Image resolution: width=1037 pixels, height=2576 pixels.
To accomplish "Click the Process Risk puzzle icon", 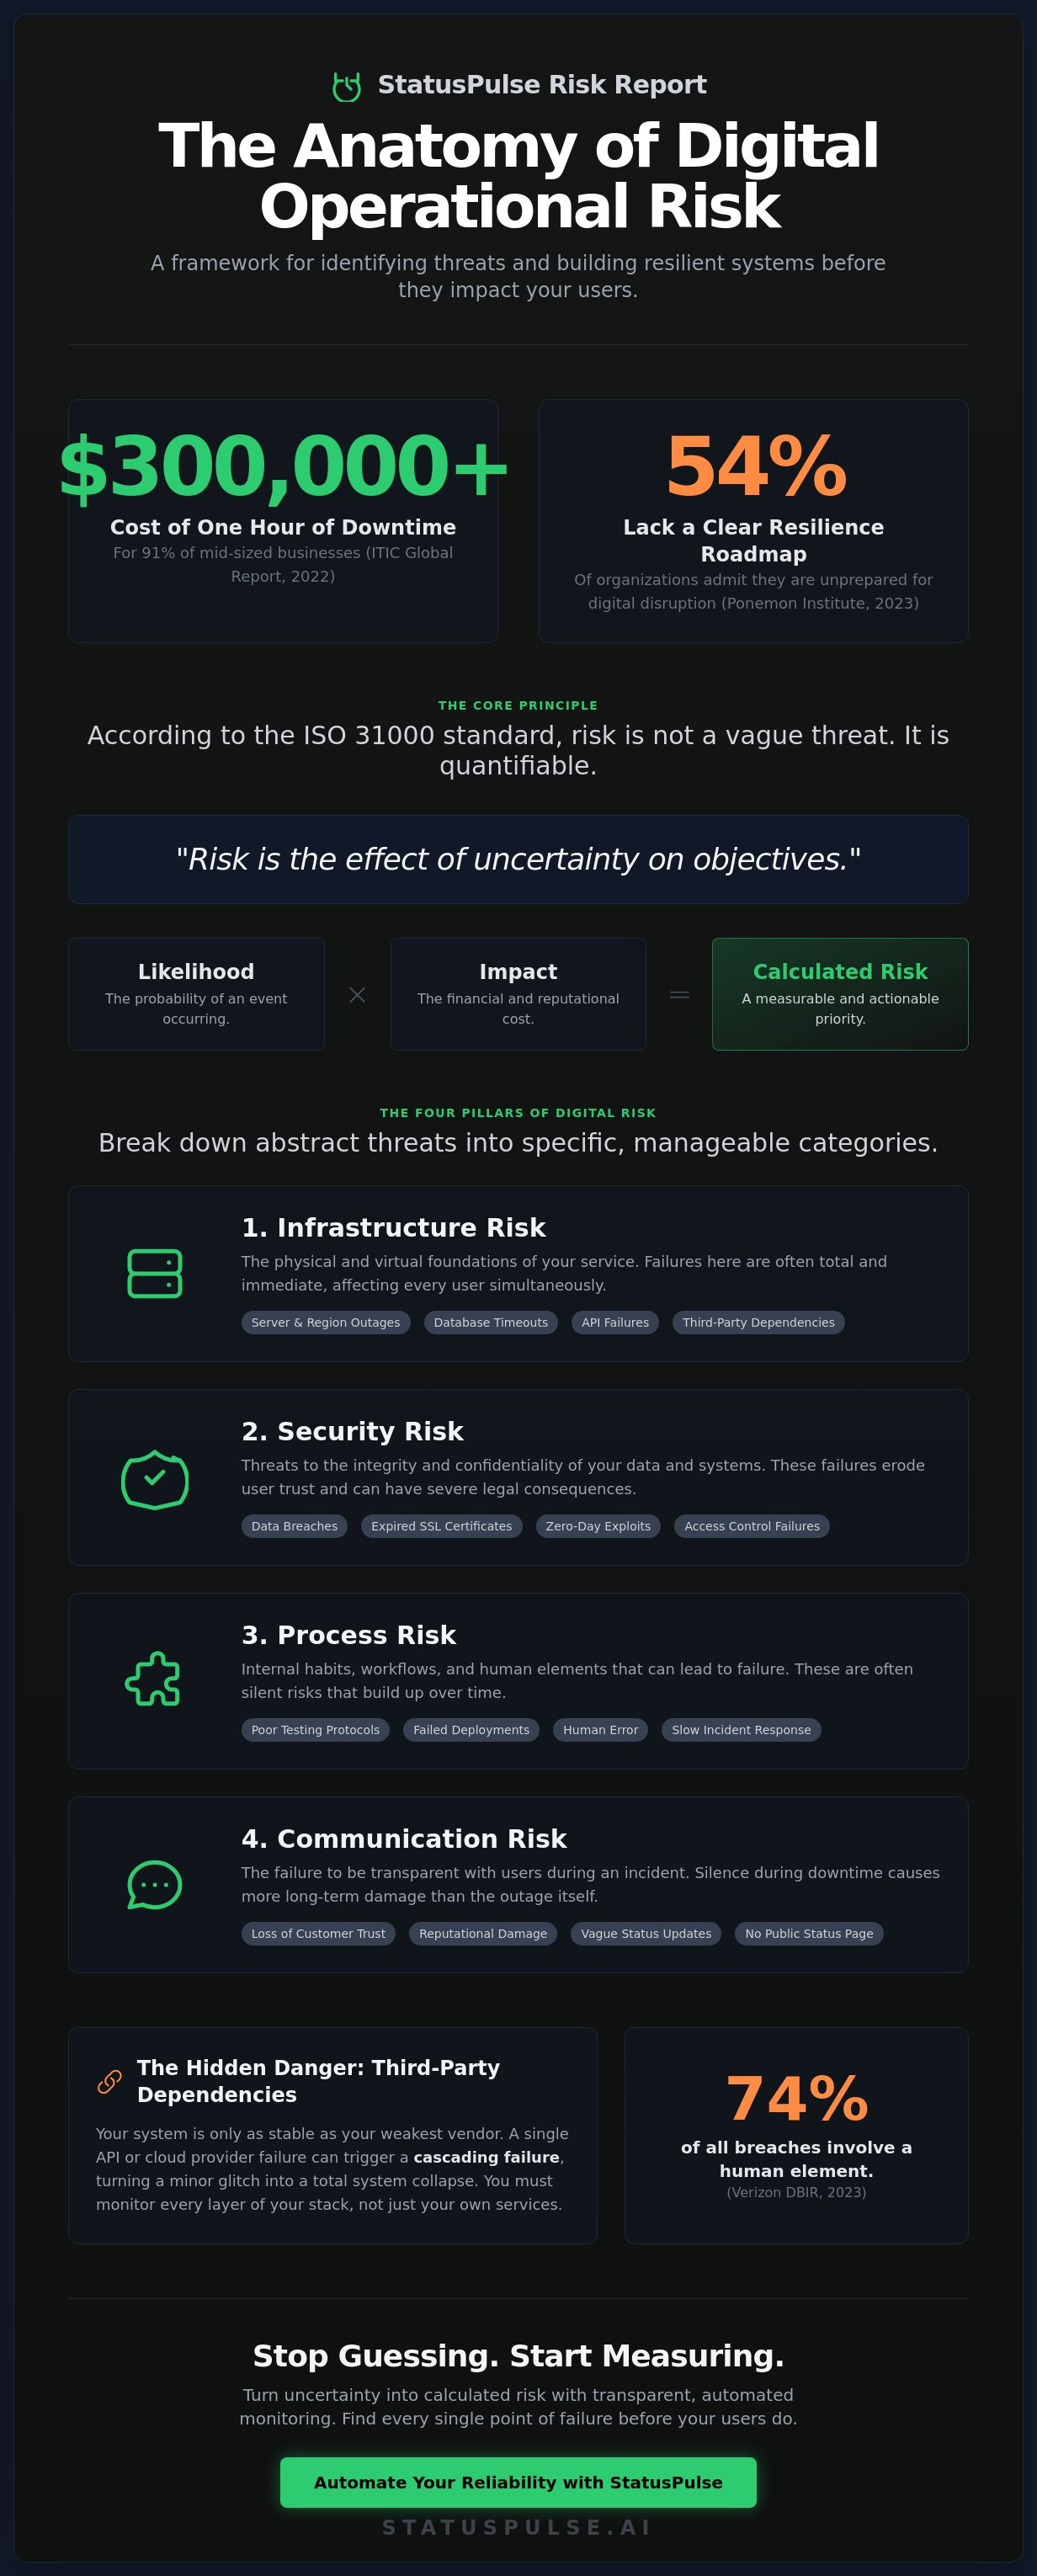I will [154, 1680].
